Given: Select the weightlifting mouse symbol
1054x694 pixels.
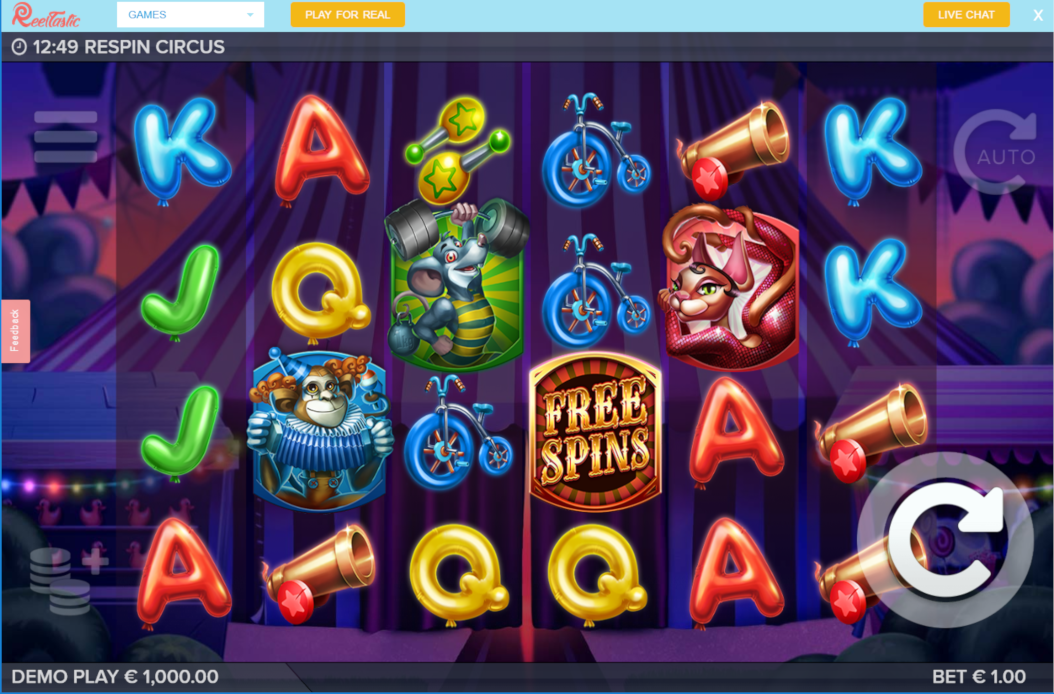Looking at the screenshot, I should [457, 284].
